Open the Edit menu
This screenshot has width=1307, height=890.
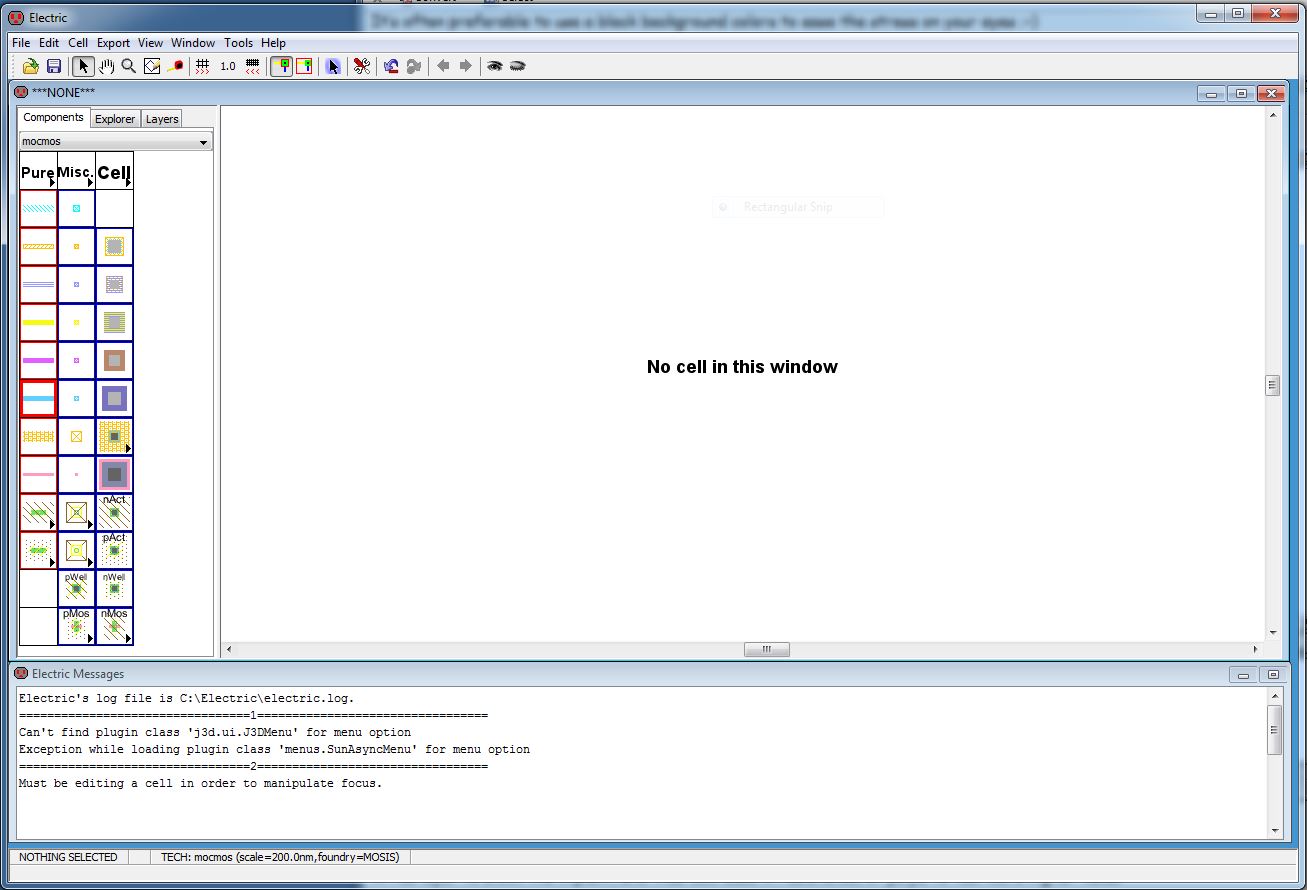point(49,43)
